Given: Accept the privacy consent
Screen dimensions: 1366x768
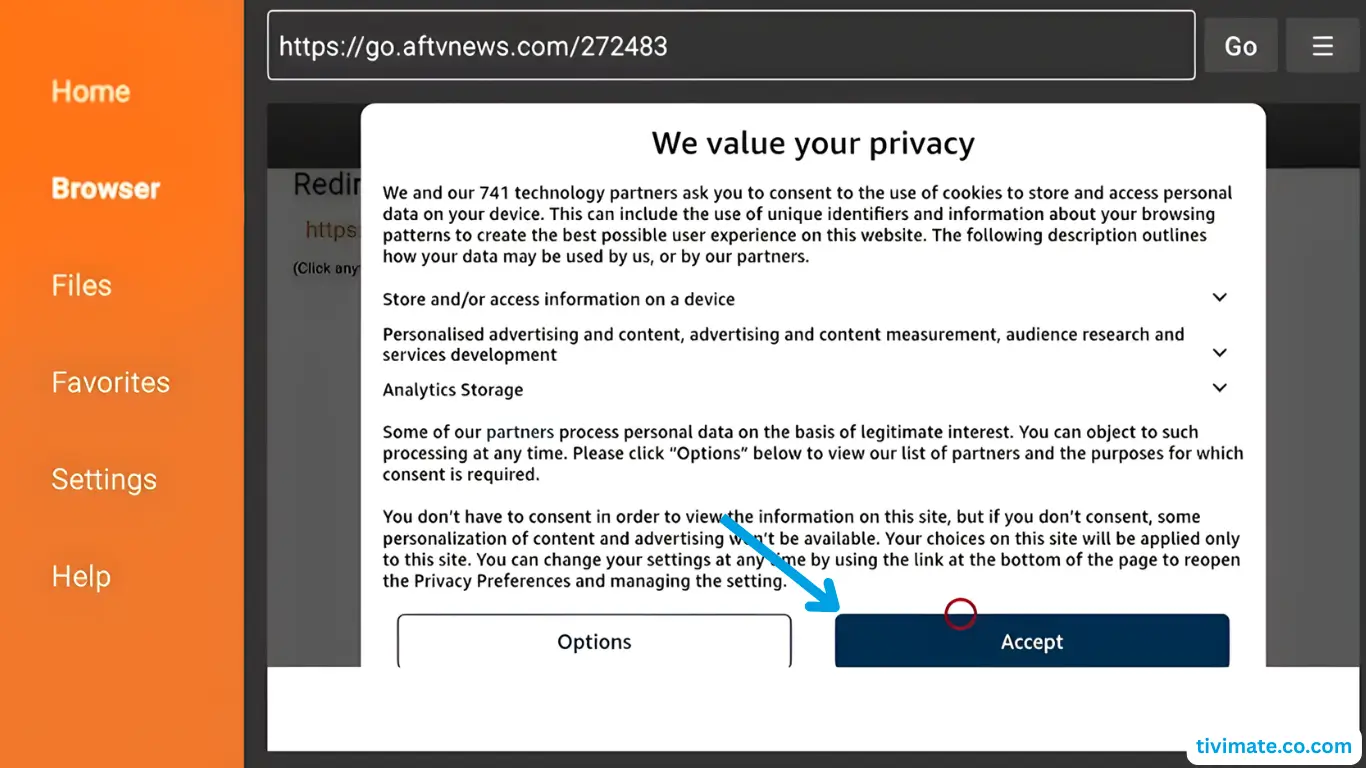Looking at the screenshot, I should coord(1031,641).
